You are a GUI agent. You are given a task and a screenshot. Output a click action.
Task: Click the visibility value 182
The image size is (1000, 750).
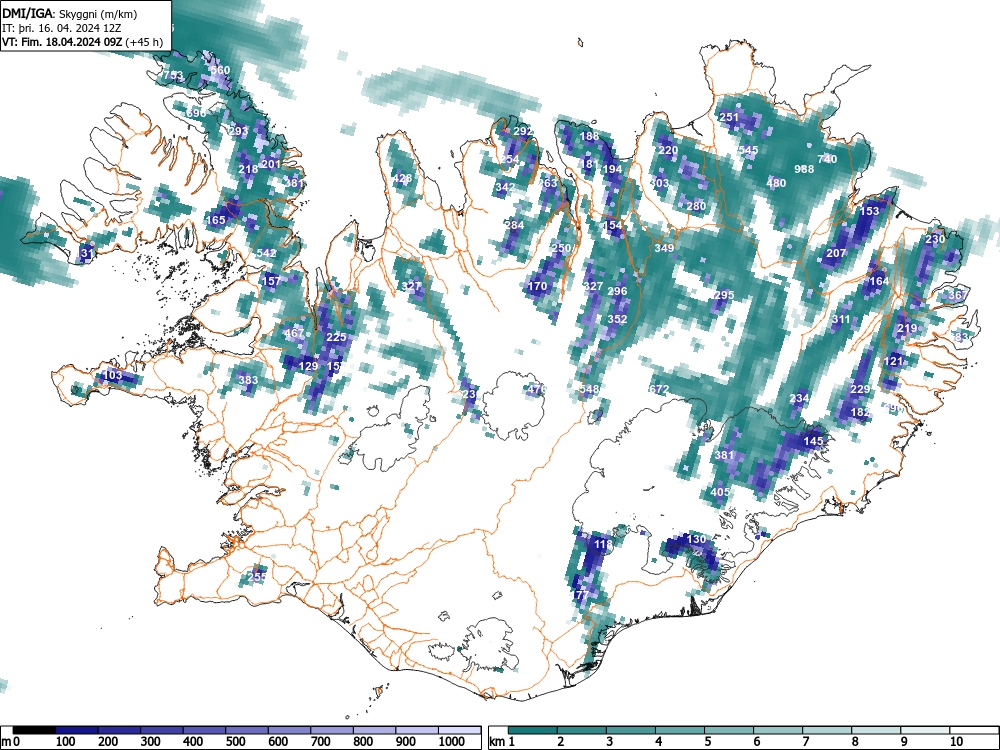[860, 413]
